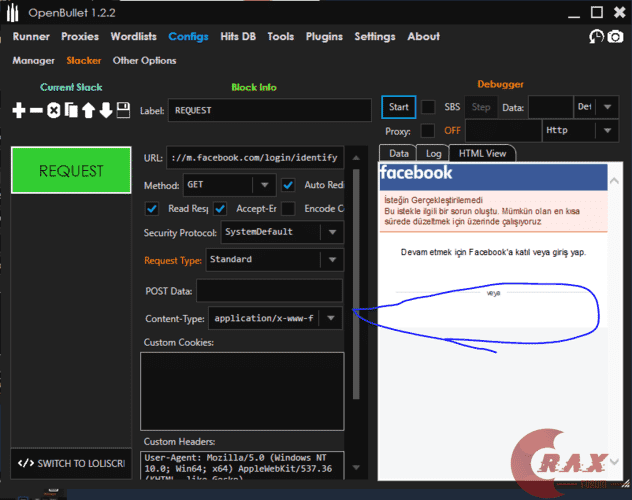
Task: Click SWITCH TO LOLISCRIPT button
Action: [71, 463]
